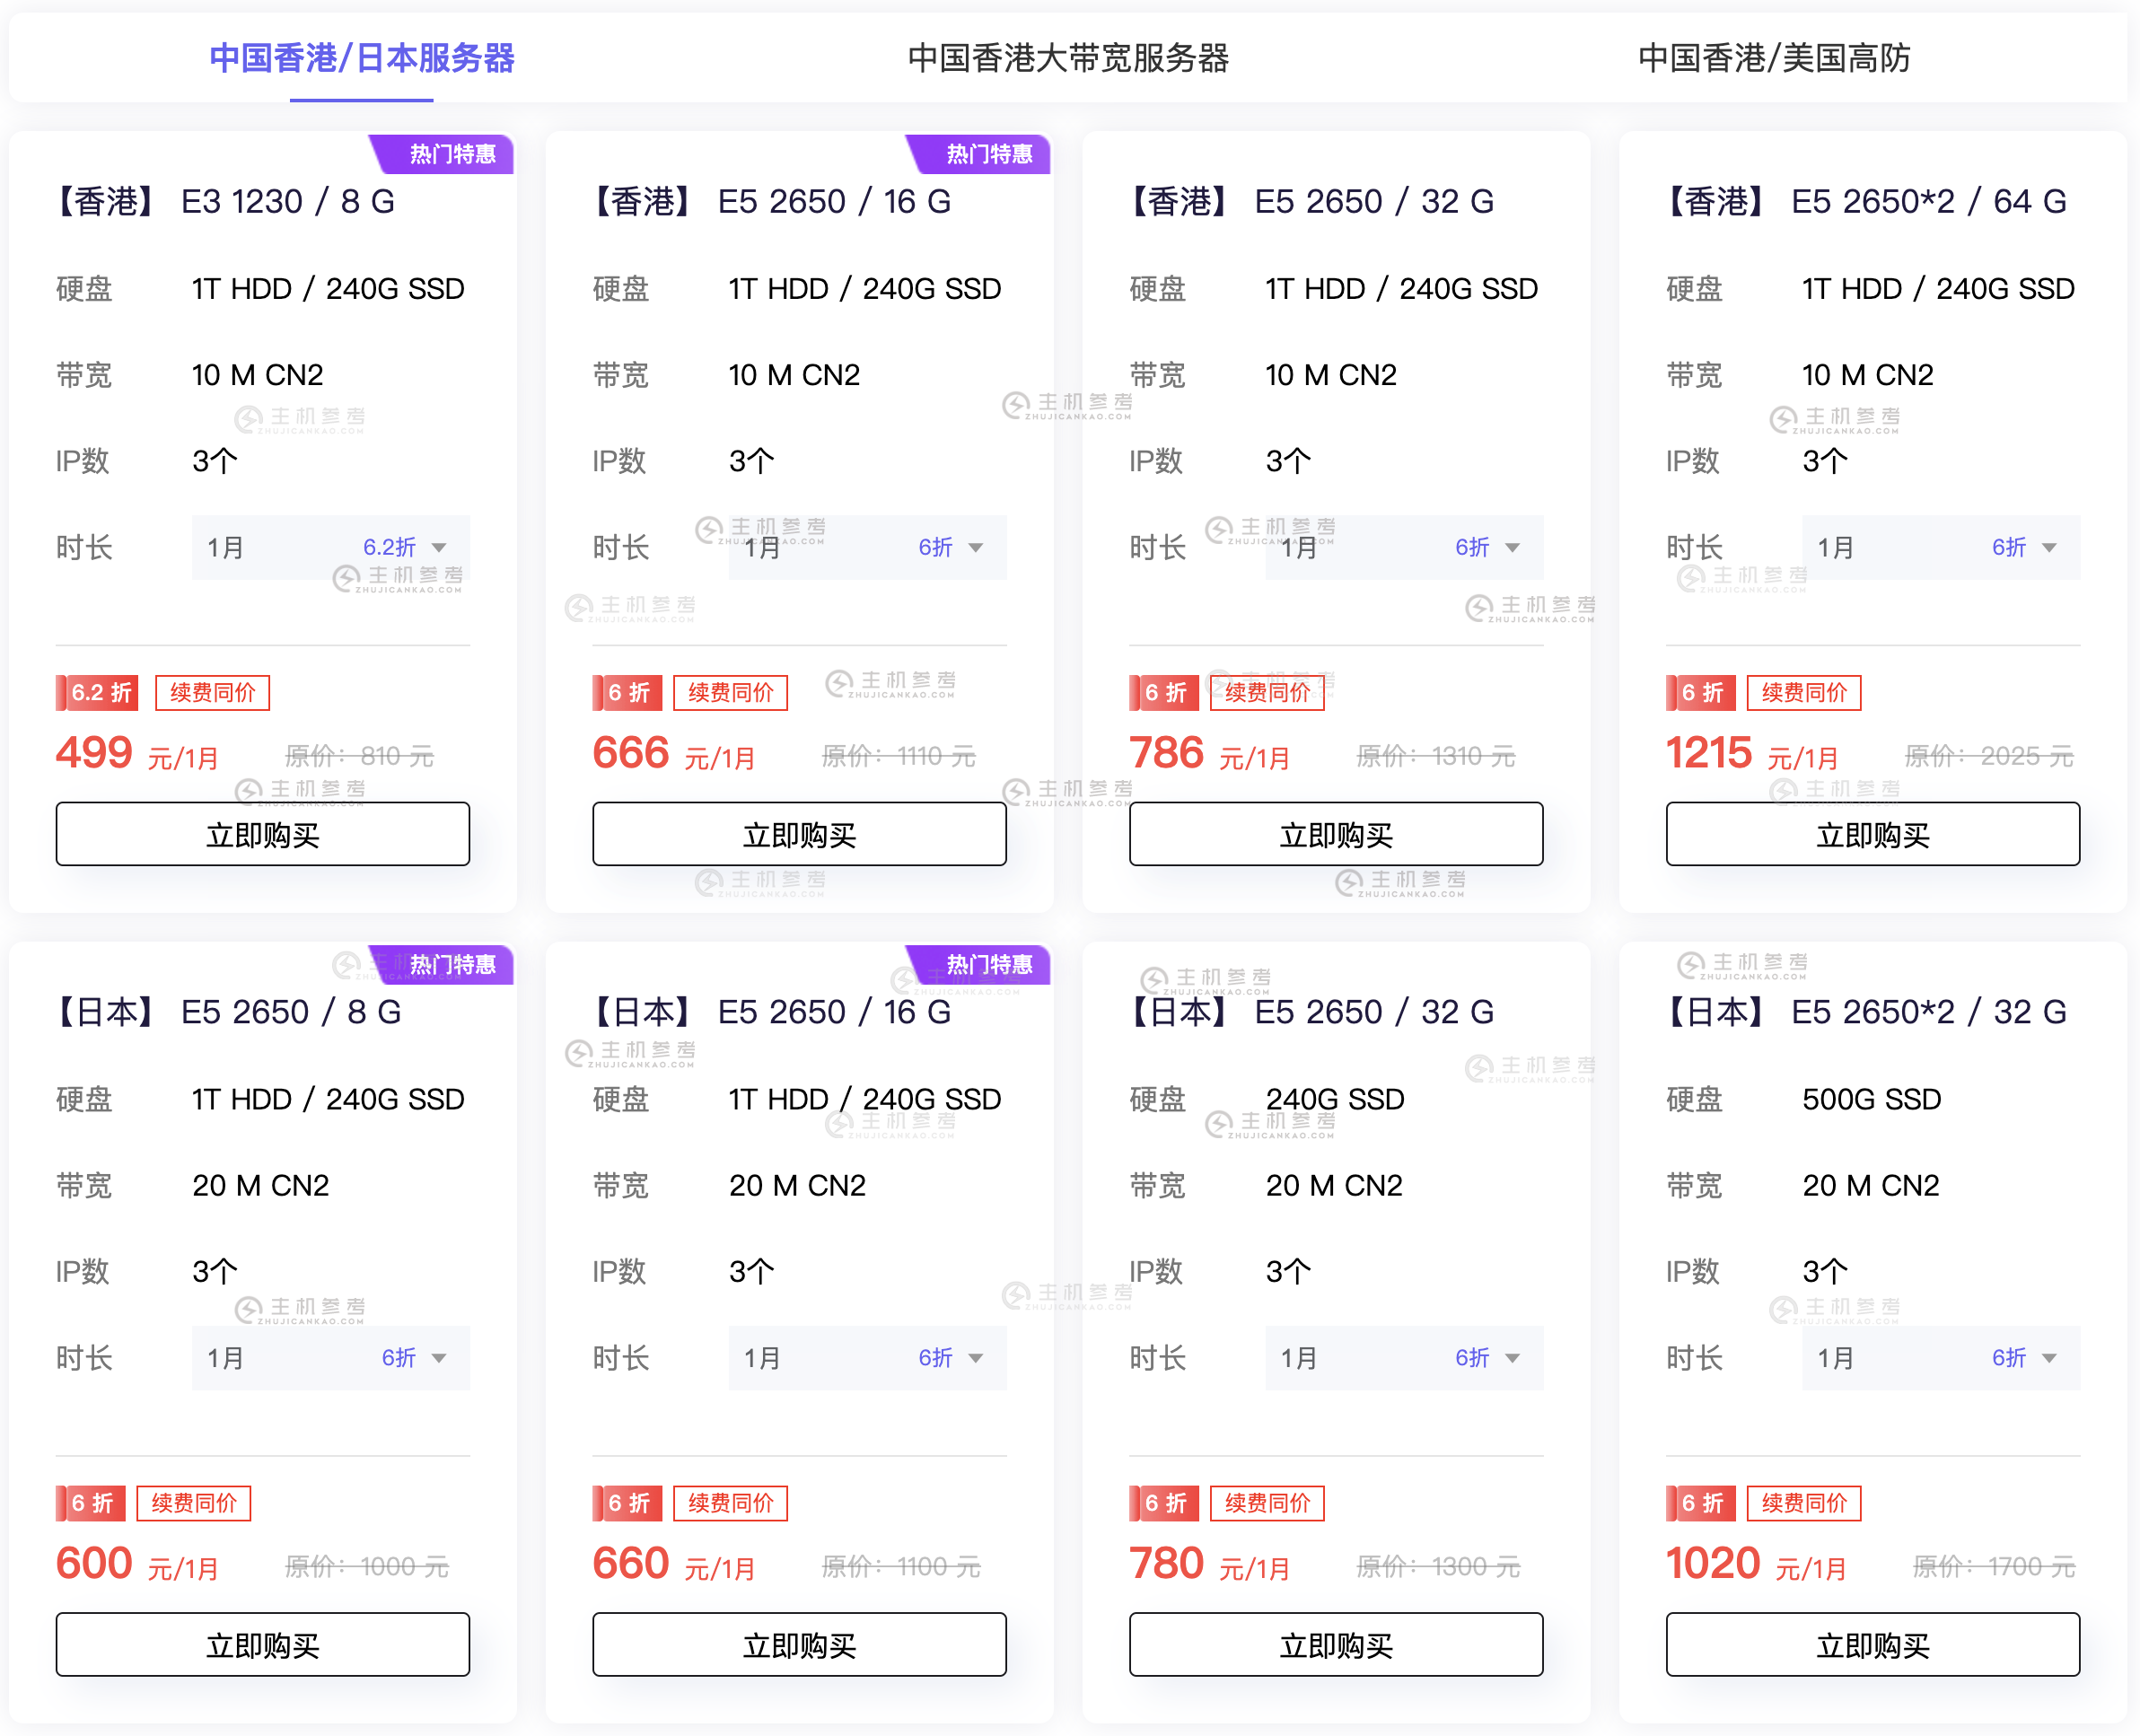Viewport: 2140px width, 1736px height.
Task: Click 立即购买 on the 660元 Japan plan
Action: pyautogui.click(x=798, y=1644)
